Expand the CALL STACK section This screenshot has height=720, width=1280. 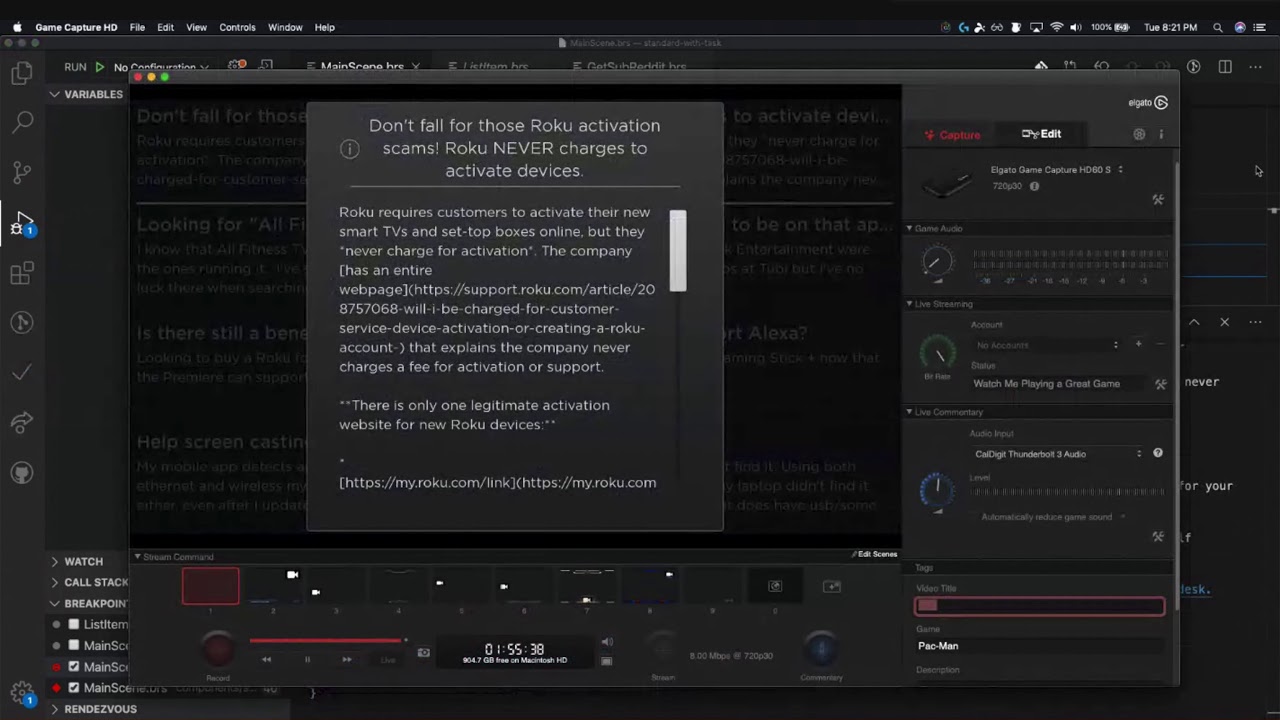pyautogui.click(x=89, y=582)
